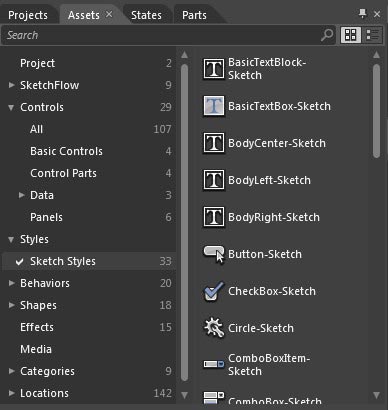Pick the Circle-Sketch asset icon
Viewport: 388px width, 410px height.
[213, 328]
